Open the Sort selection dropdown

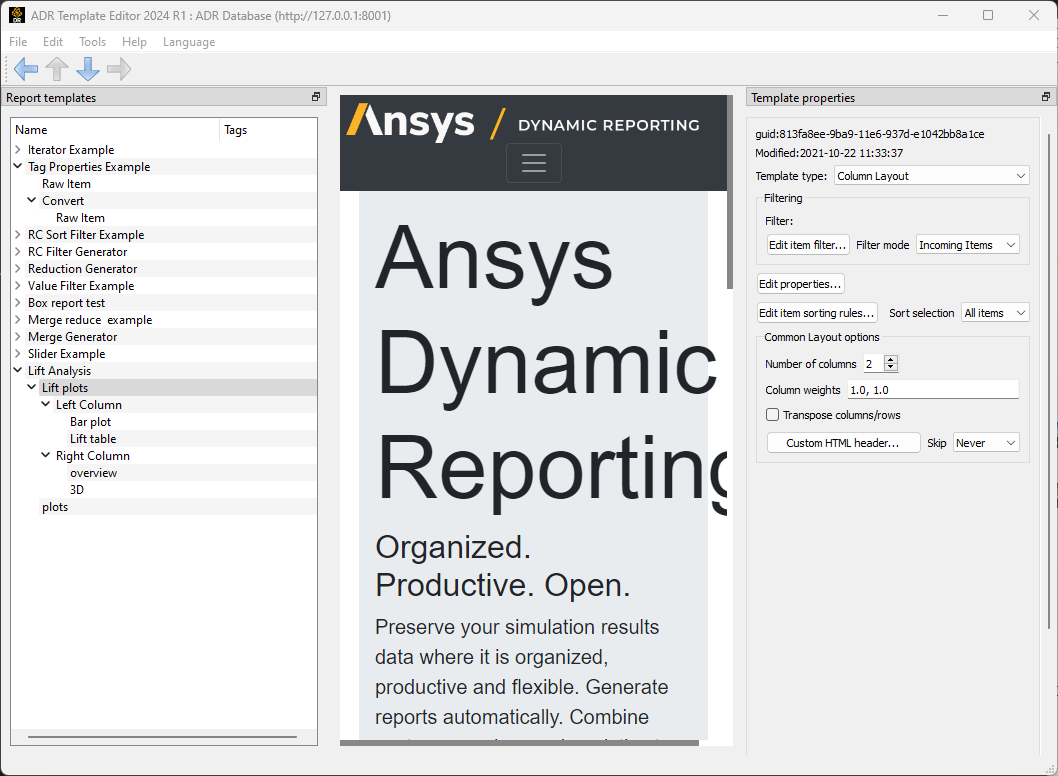pos(995,312)
